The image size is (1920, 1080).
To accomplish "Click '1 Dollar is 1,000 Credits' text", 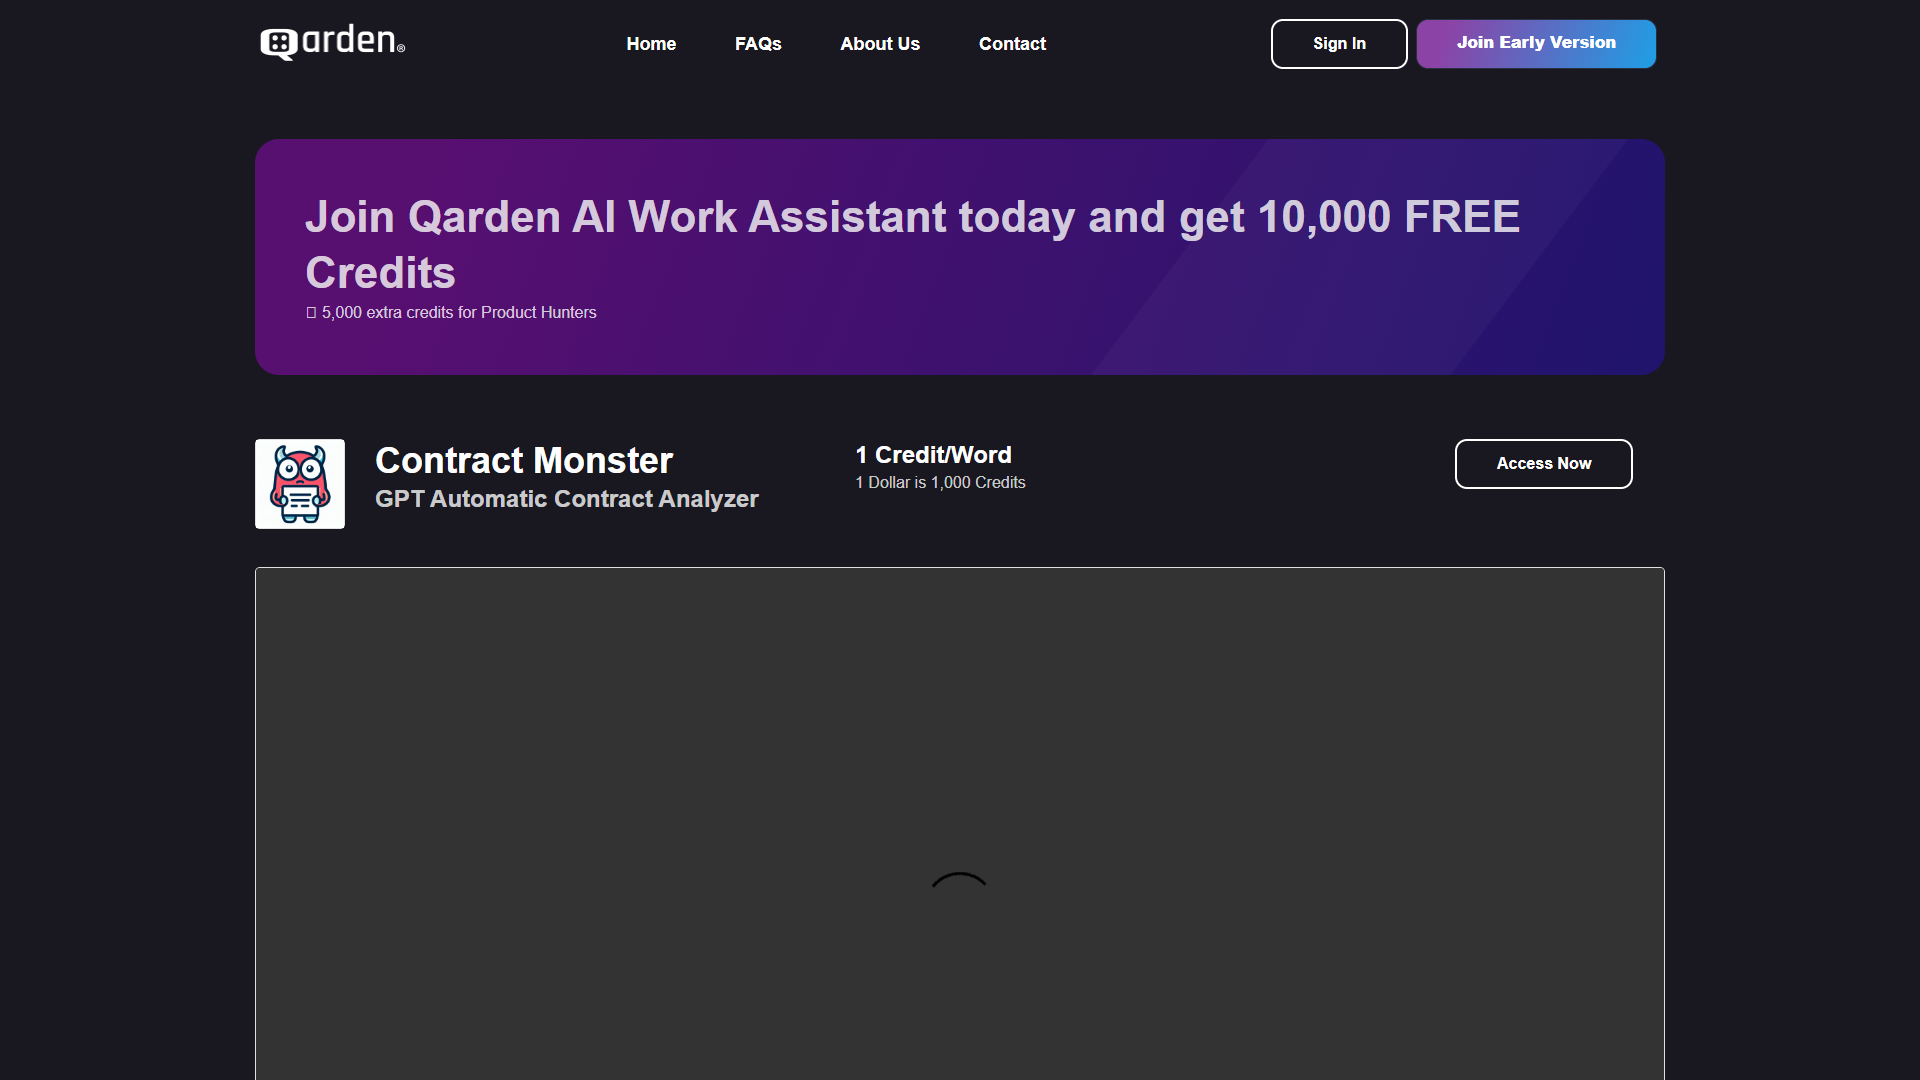I will (x=940, y=483).
